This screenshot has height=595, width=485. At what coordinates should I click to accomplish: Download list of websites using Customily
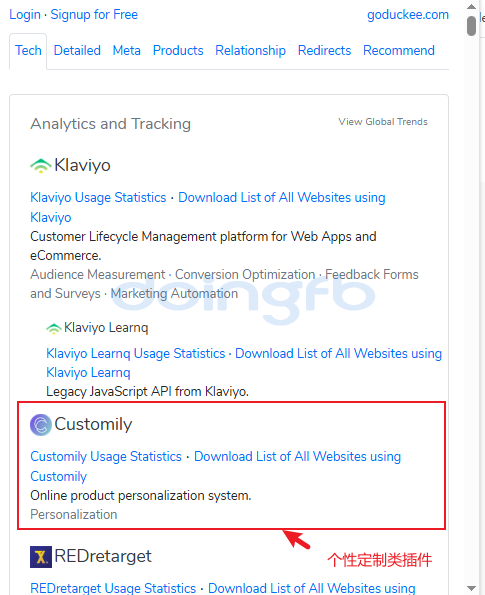[298, 456]
